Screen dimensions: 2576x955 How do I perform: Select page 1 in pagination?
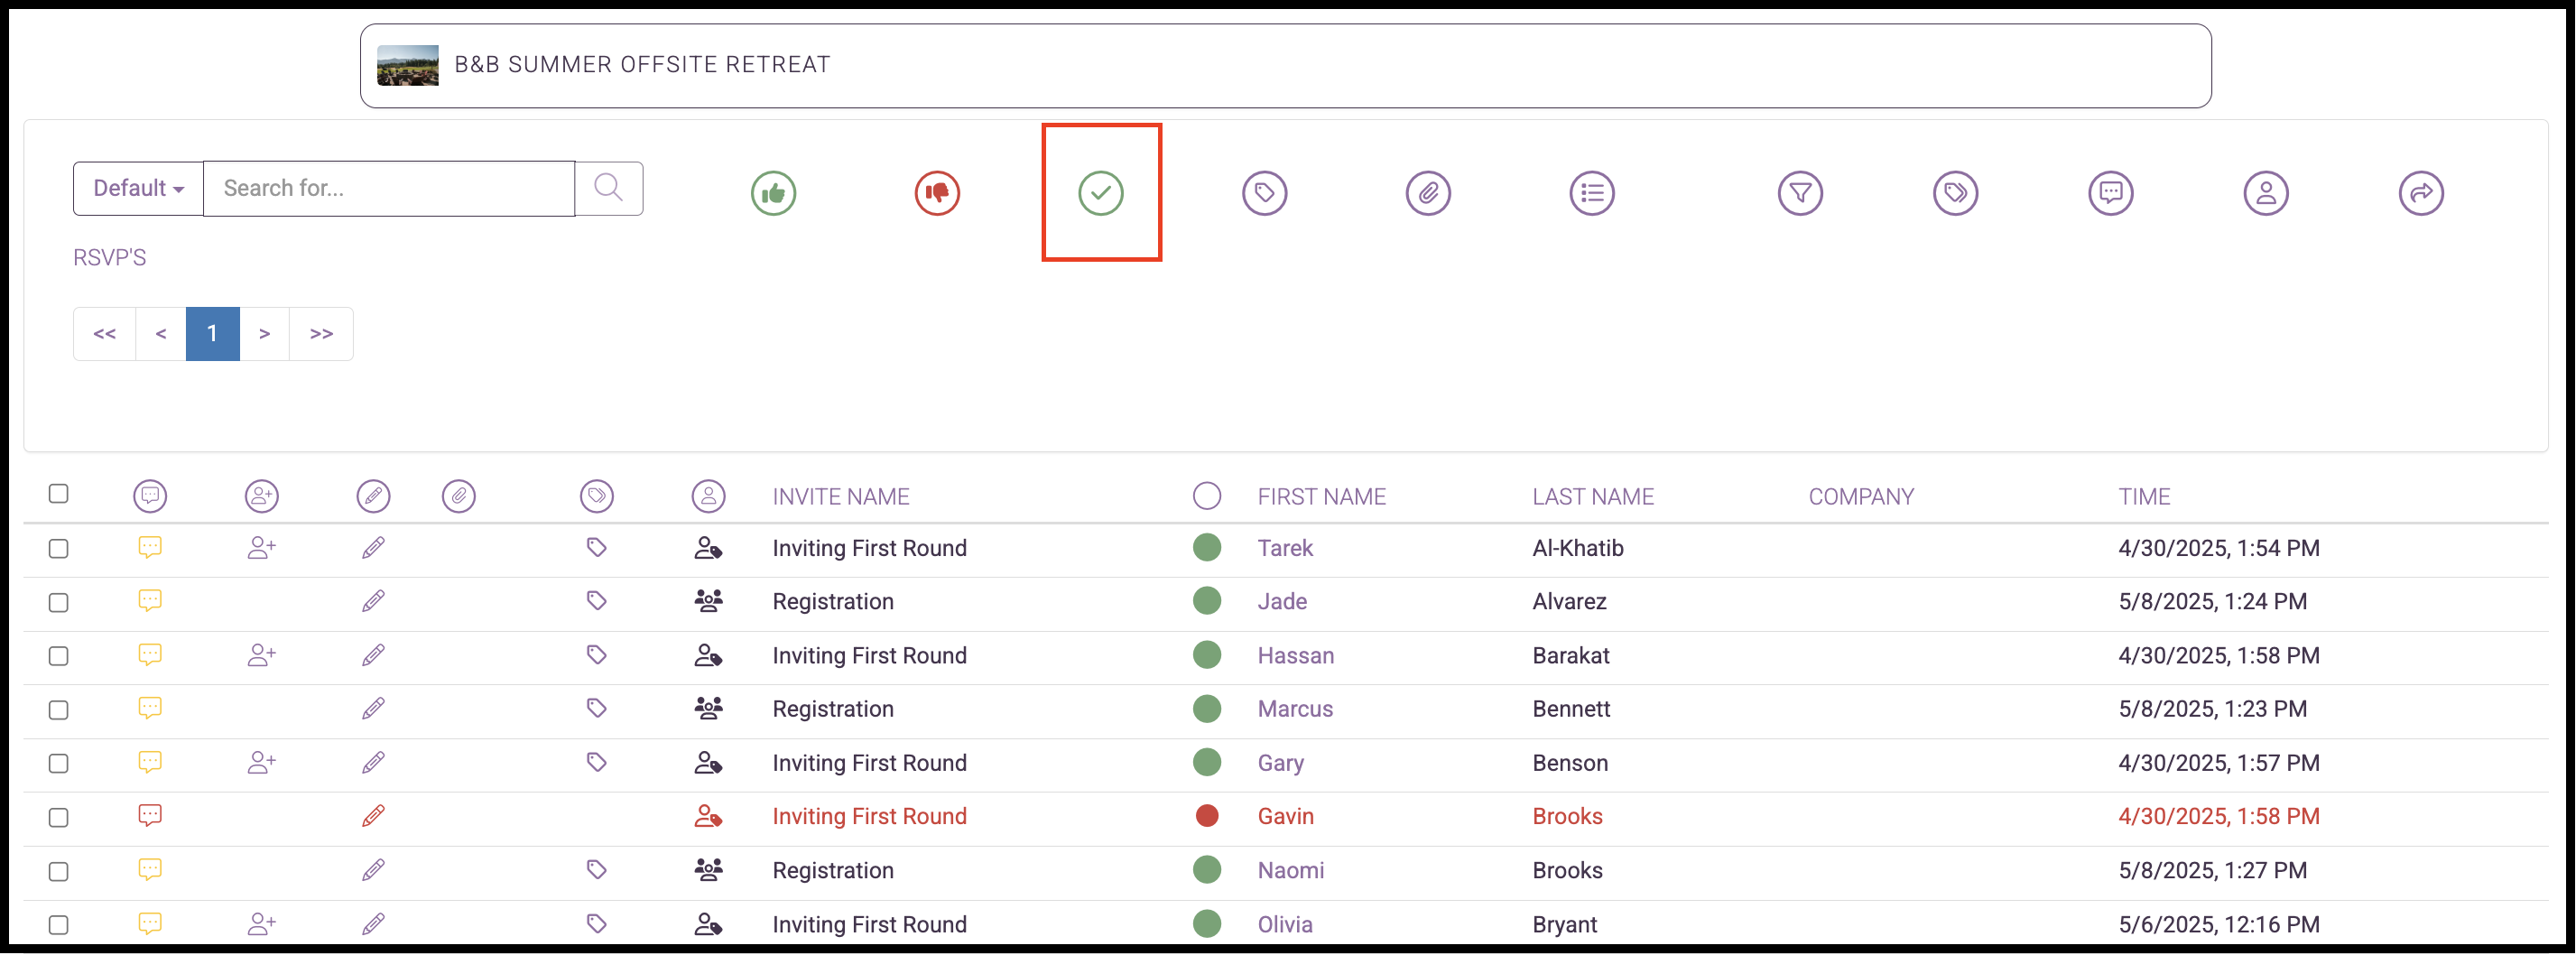tap(212, 334)
